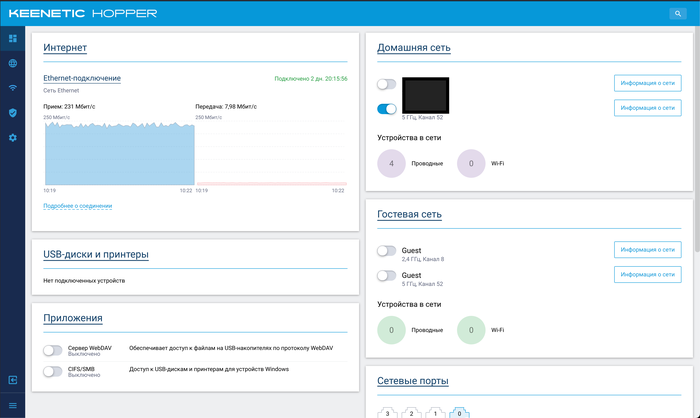Screen dimensions: 700x418
Task: Open the Internet globe icon in sidebar
Action: pos(12,63)
